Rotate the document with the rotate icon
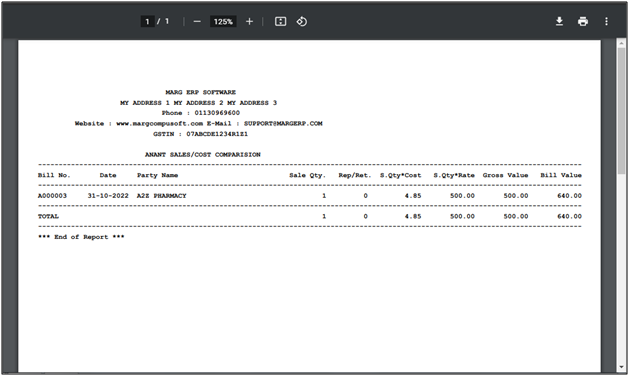This screenshot has height=376, width=630. 302,22
